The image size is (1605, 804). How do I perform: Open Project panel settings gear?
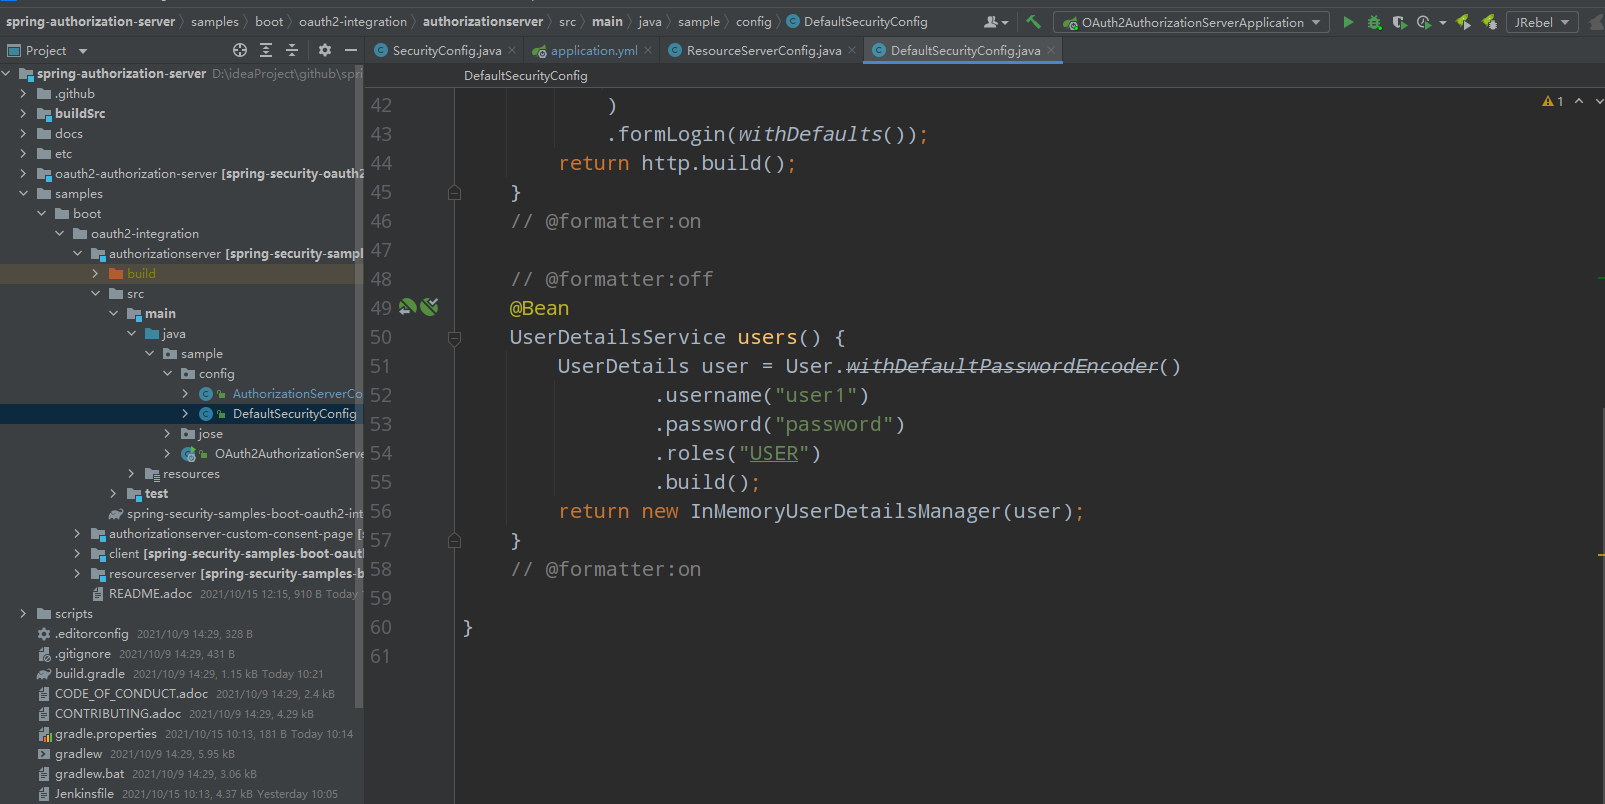pyautogui.click(x=325, y=50)
